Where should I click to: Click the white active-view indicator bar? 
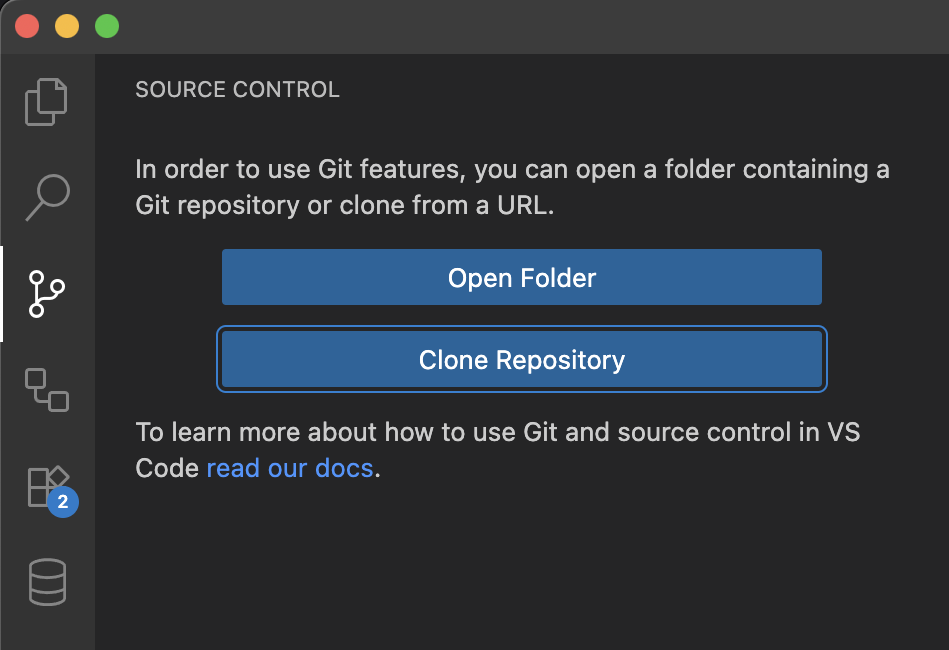(x=1, y=294)
